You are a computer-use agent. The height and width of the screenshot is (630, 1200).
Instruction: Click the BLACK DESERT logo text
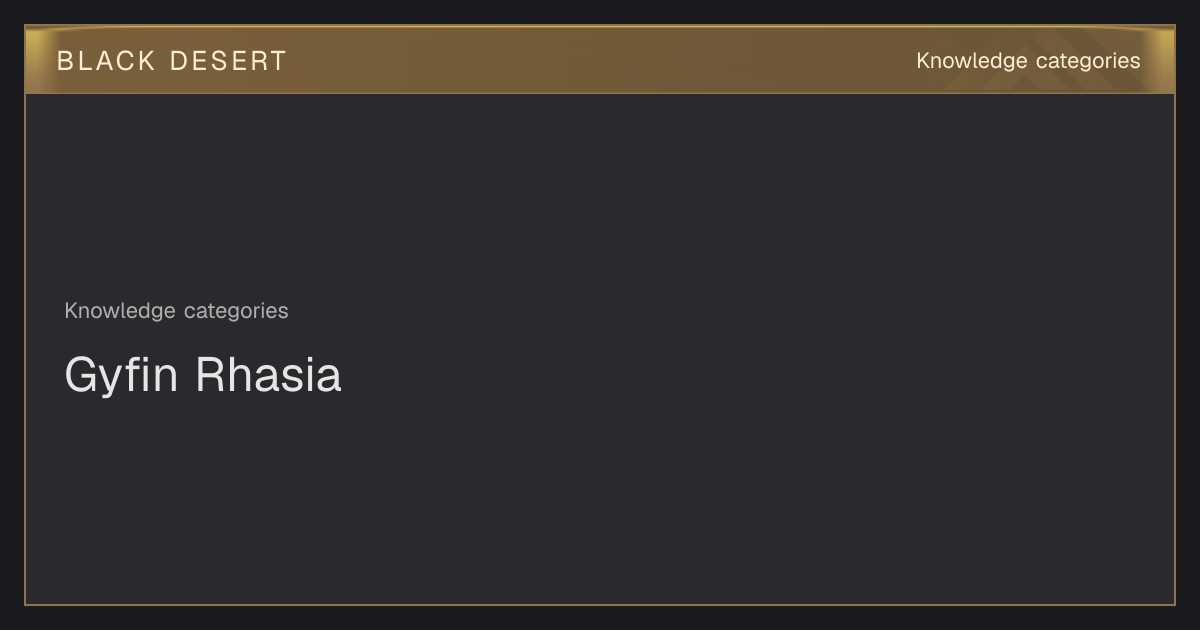[171, 61]
